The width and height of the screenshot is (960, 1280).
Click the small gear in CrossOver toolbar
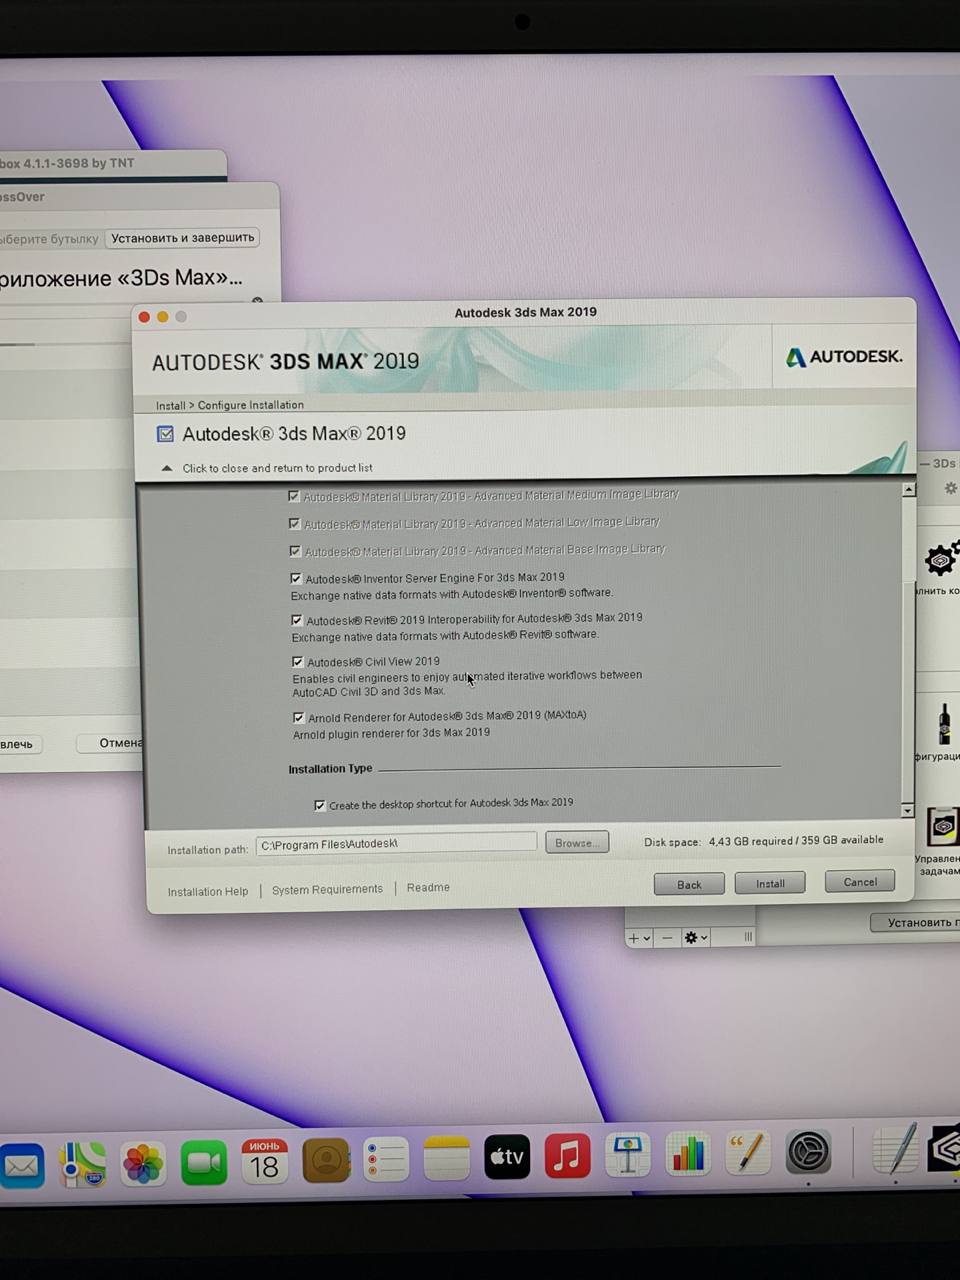tap(950, 488)
